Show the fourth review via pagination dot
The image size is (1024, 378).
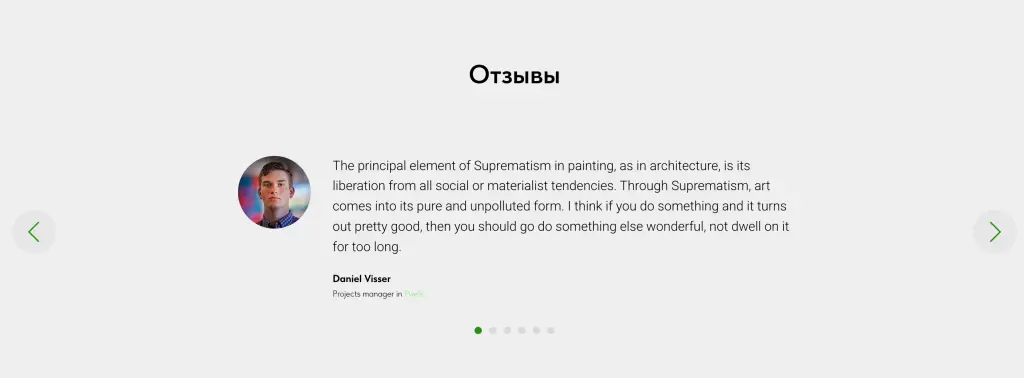point(522,330)
